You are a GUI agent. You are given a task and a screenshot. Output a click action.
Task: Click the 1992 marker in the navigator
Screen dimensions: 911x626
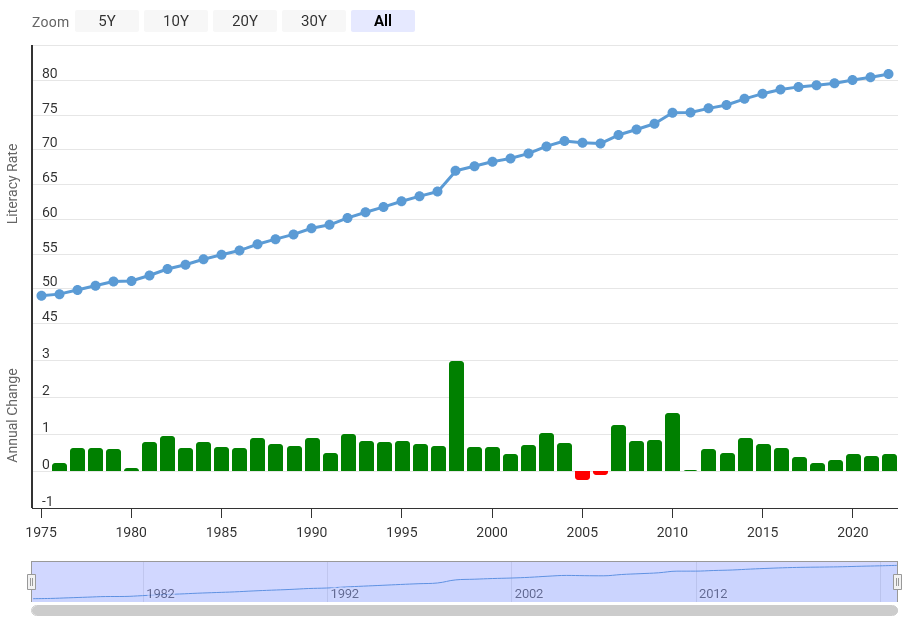(345, 593)
